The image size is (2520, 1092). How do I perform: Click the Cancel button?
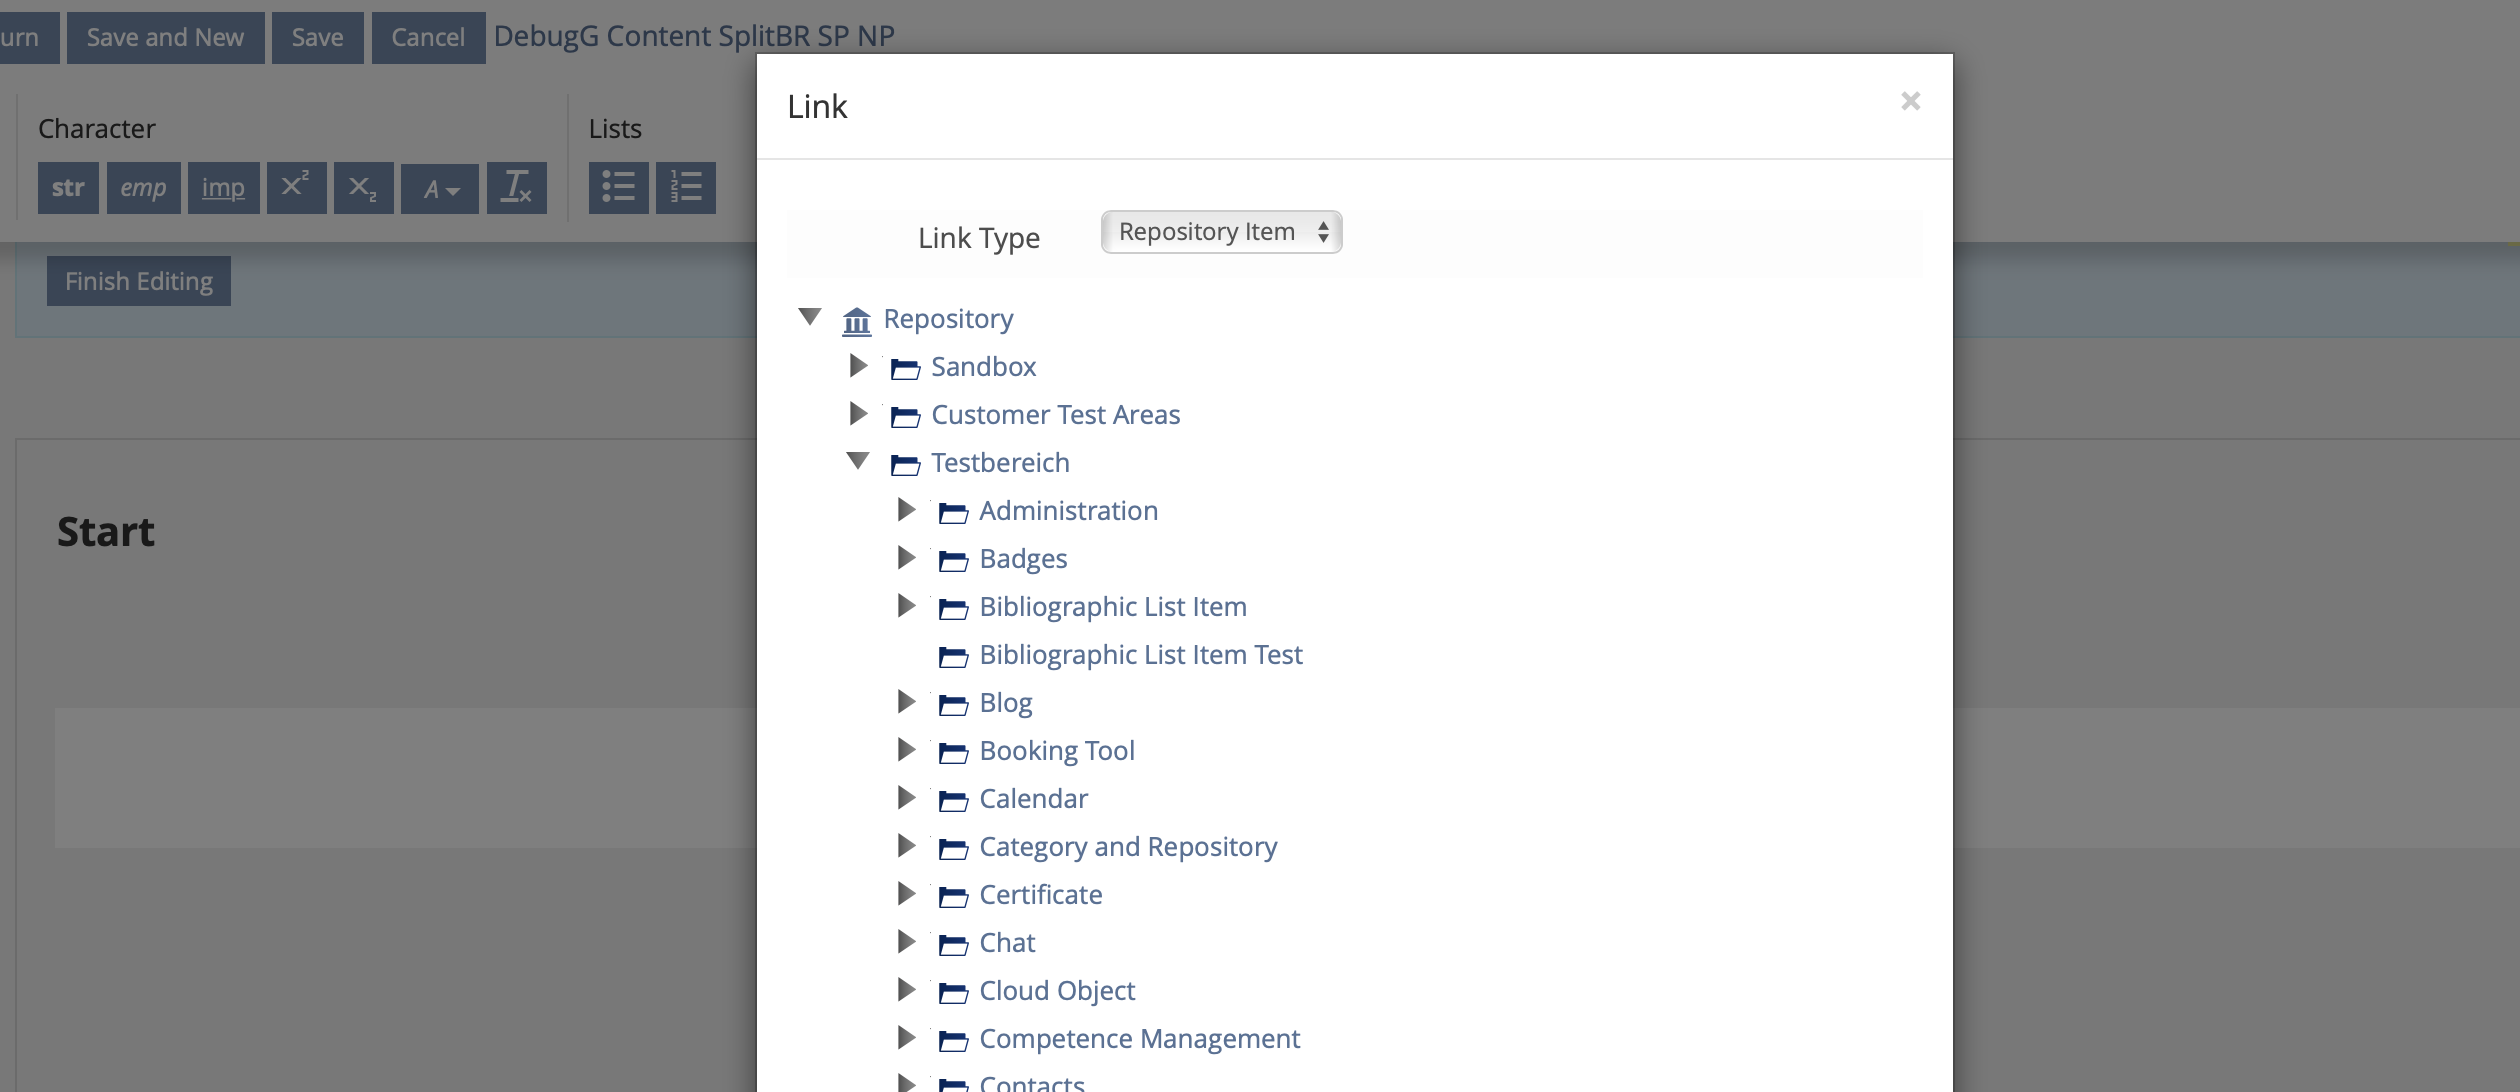pos(428,38)
